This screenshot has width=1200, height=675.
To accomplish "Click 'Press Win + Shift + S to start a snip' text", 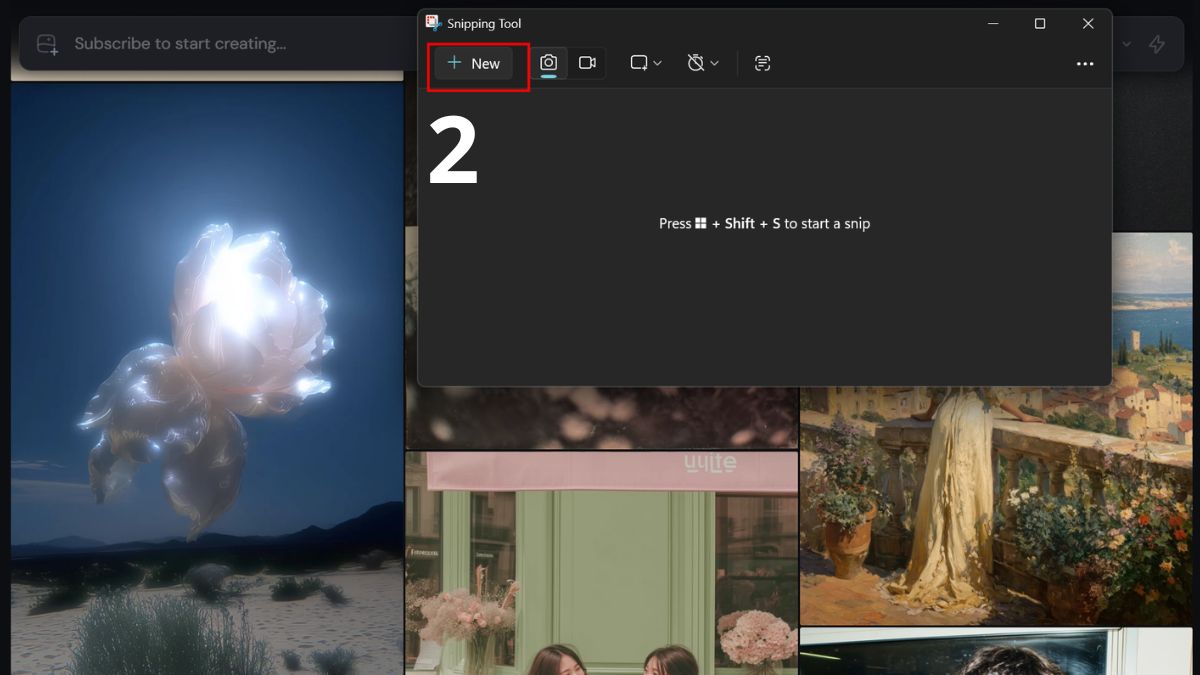I will tap(764, 224).
